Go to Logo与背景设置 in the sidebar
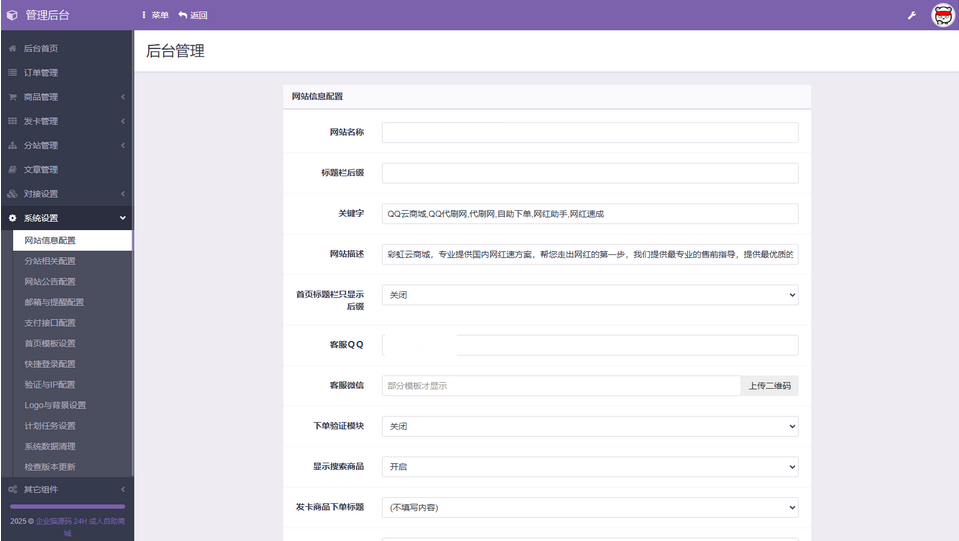 click(55, 405)
